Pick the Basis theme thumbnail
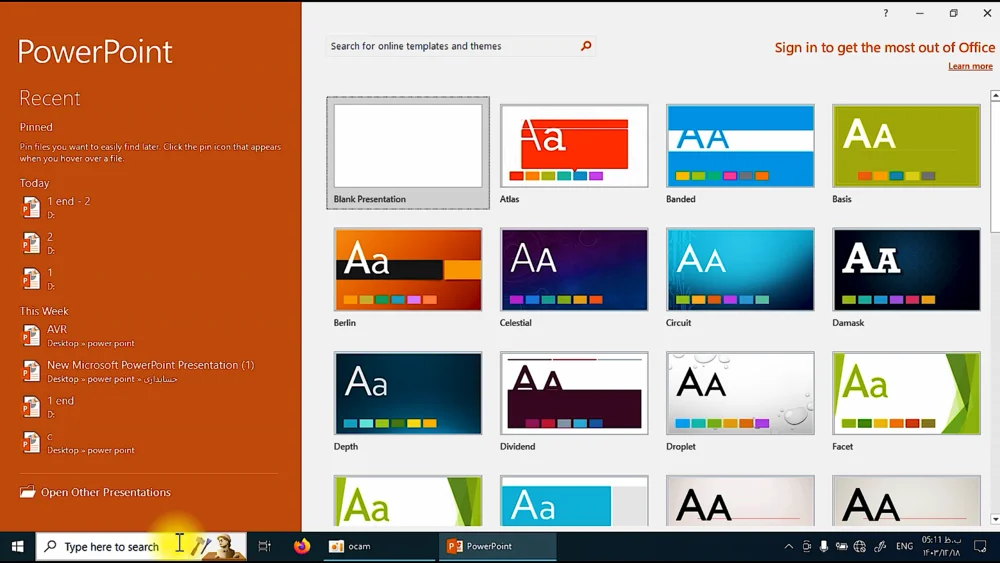The width and height of the screenshot is (1000, 563). [x=906, y=146]
